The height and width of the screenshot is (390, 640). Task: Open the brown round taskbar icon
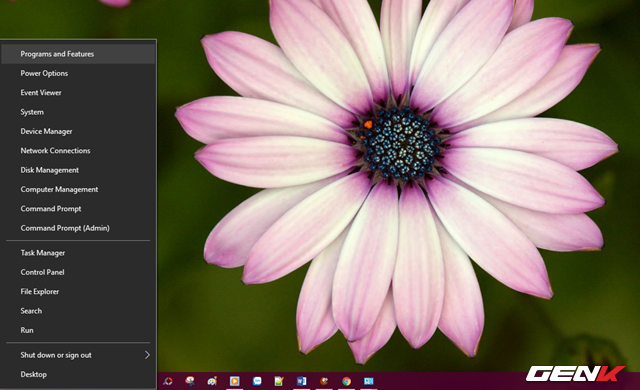324,381
